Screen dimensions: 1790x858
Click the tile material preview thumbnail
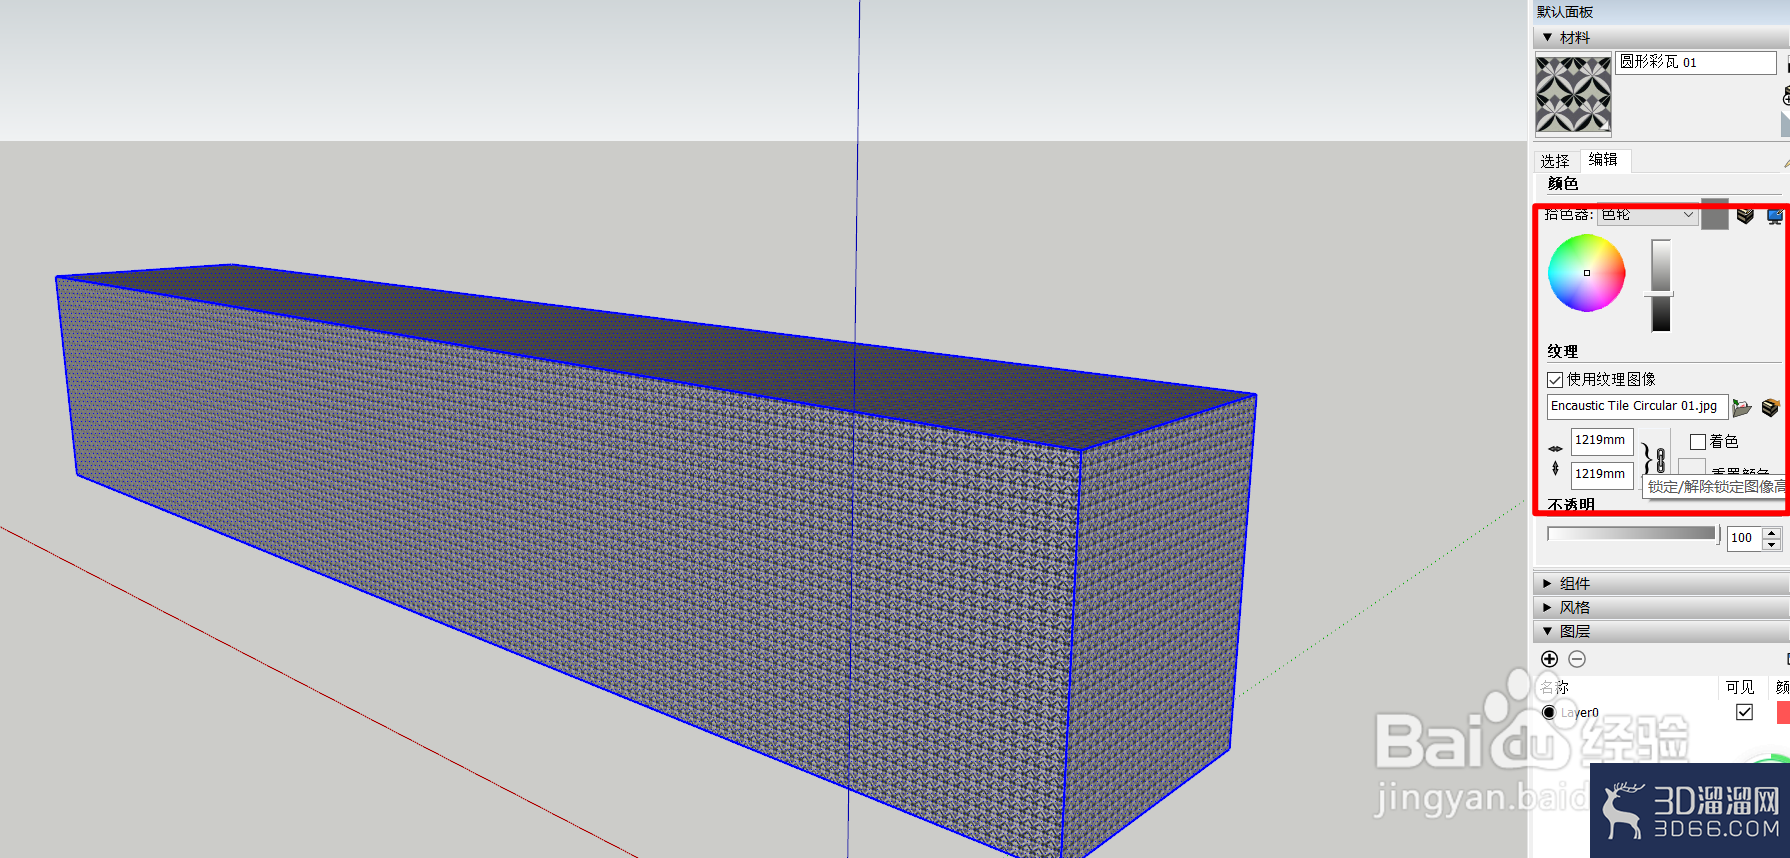[x=1573, y=95]
